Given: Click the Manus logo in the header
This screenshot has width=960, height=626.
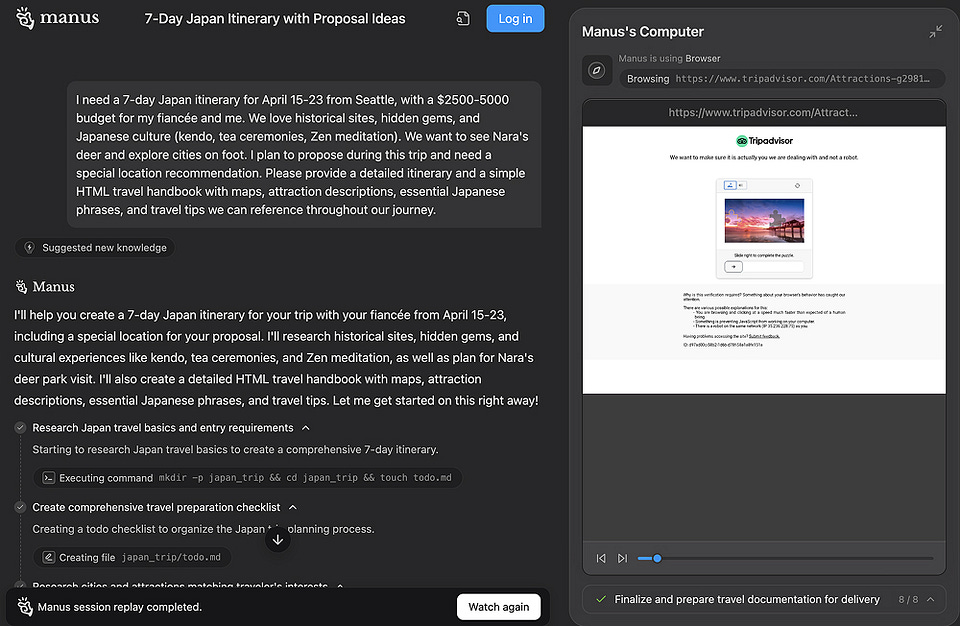Looking at the screenshot, I should point(58,18).
